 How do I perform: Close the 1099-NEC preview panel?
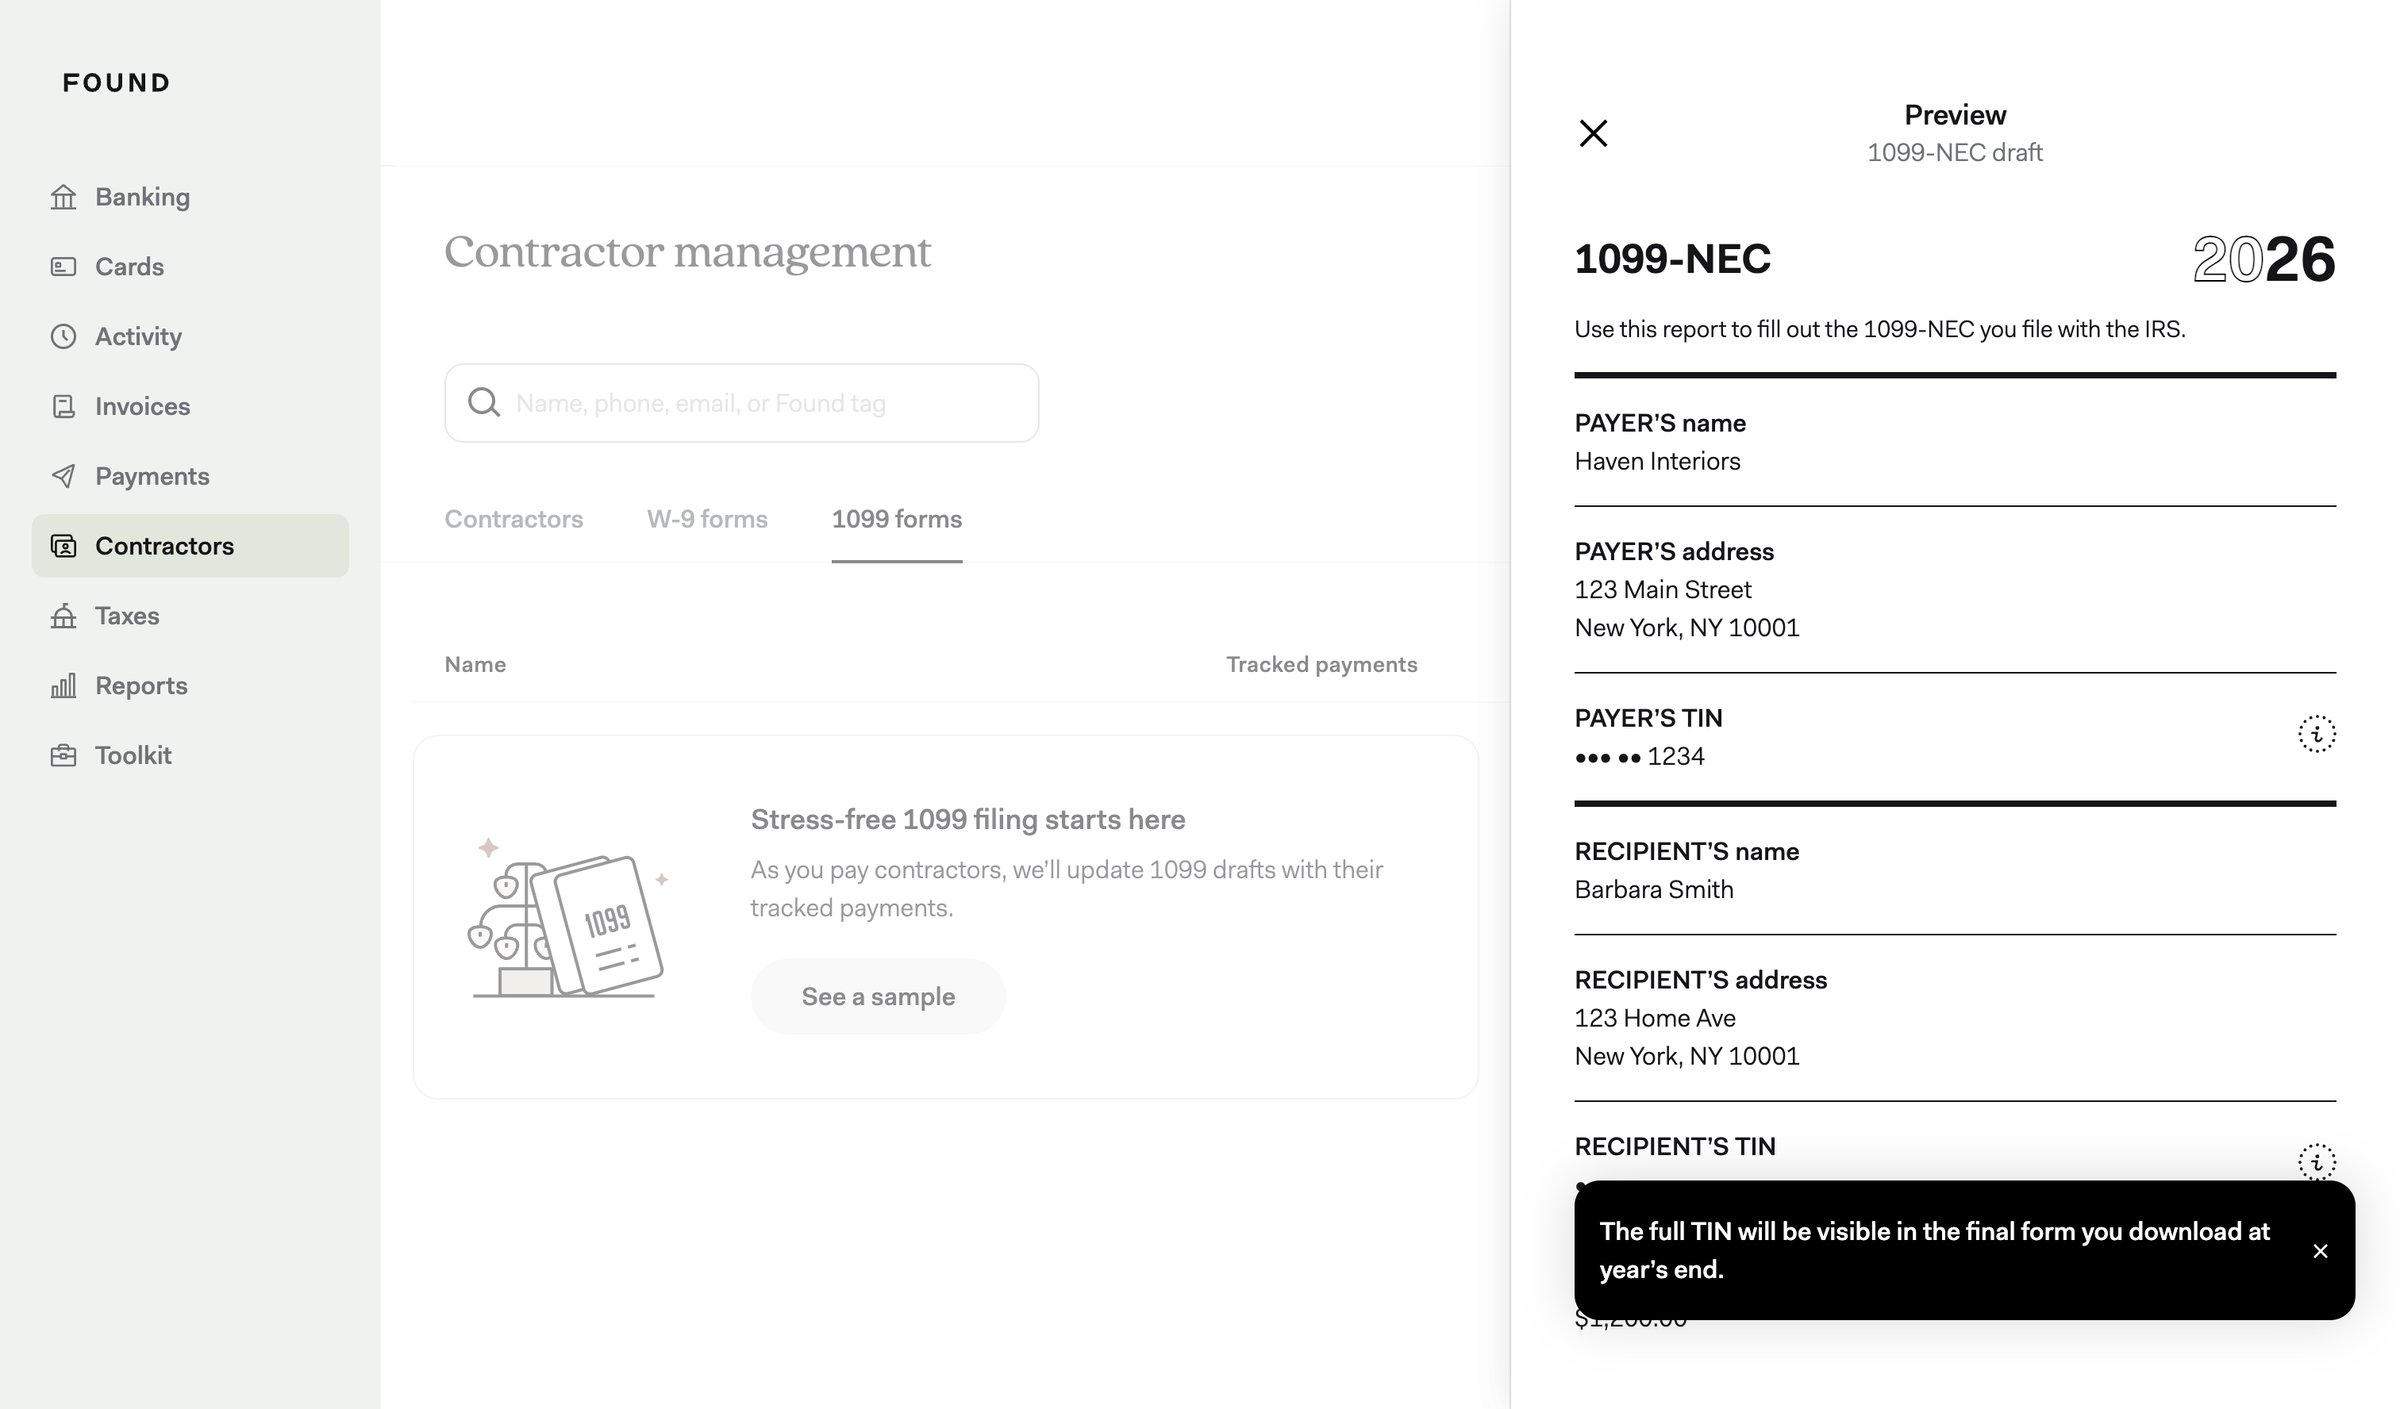1593,133
